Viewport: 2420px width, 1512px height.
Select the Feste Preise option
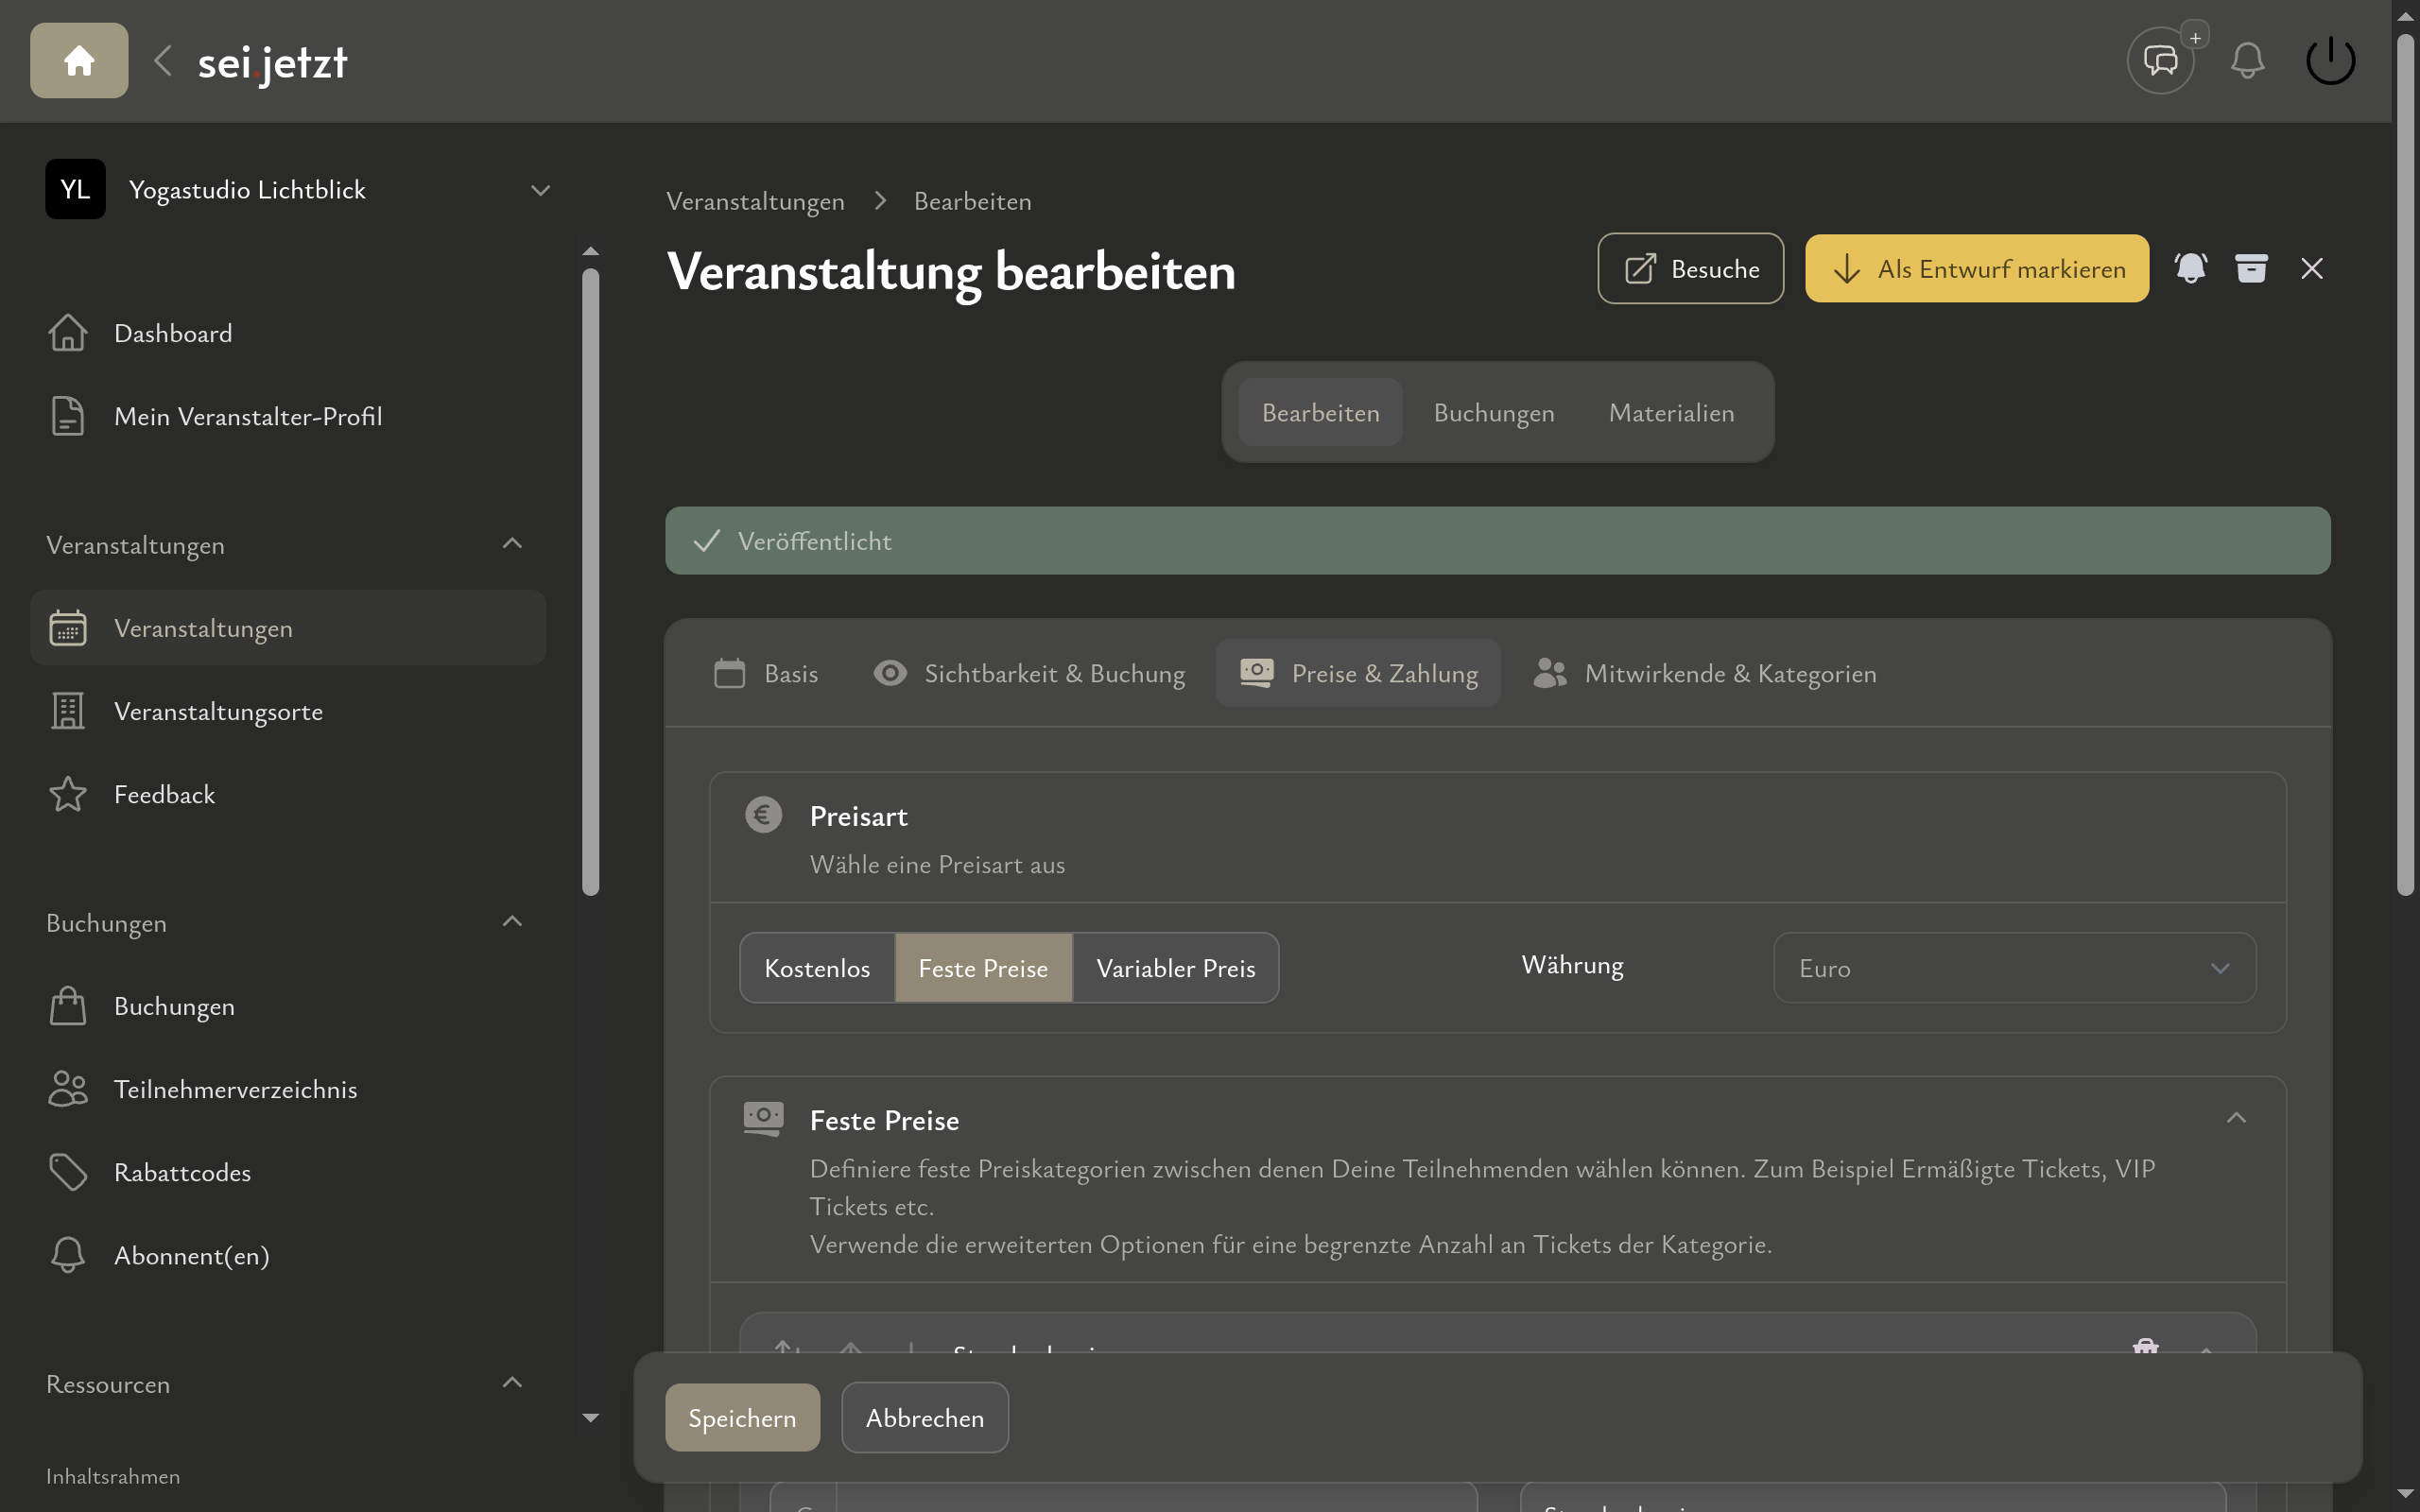[983, 967]
